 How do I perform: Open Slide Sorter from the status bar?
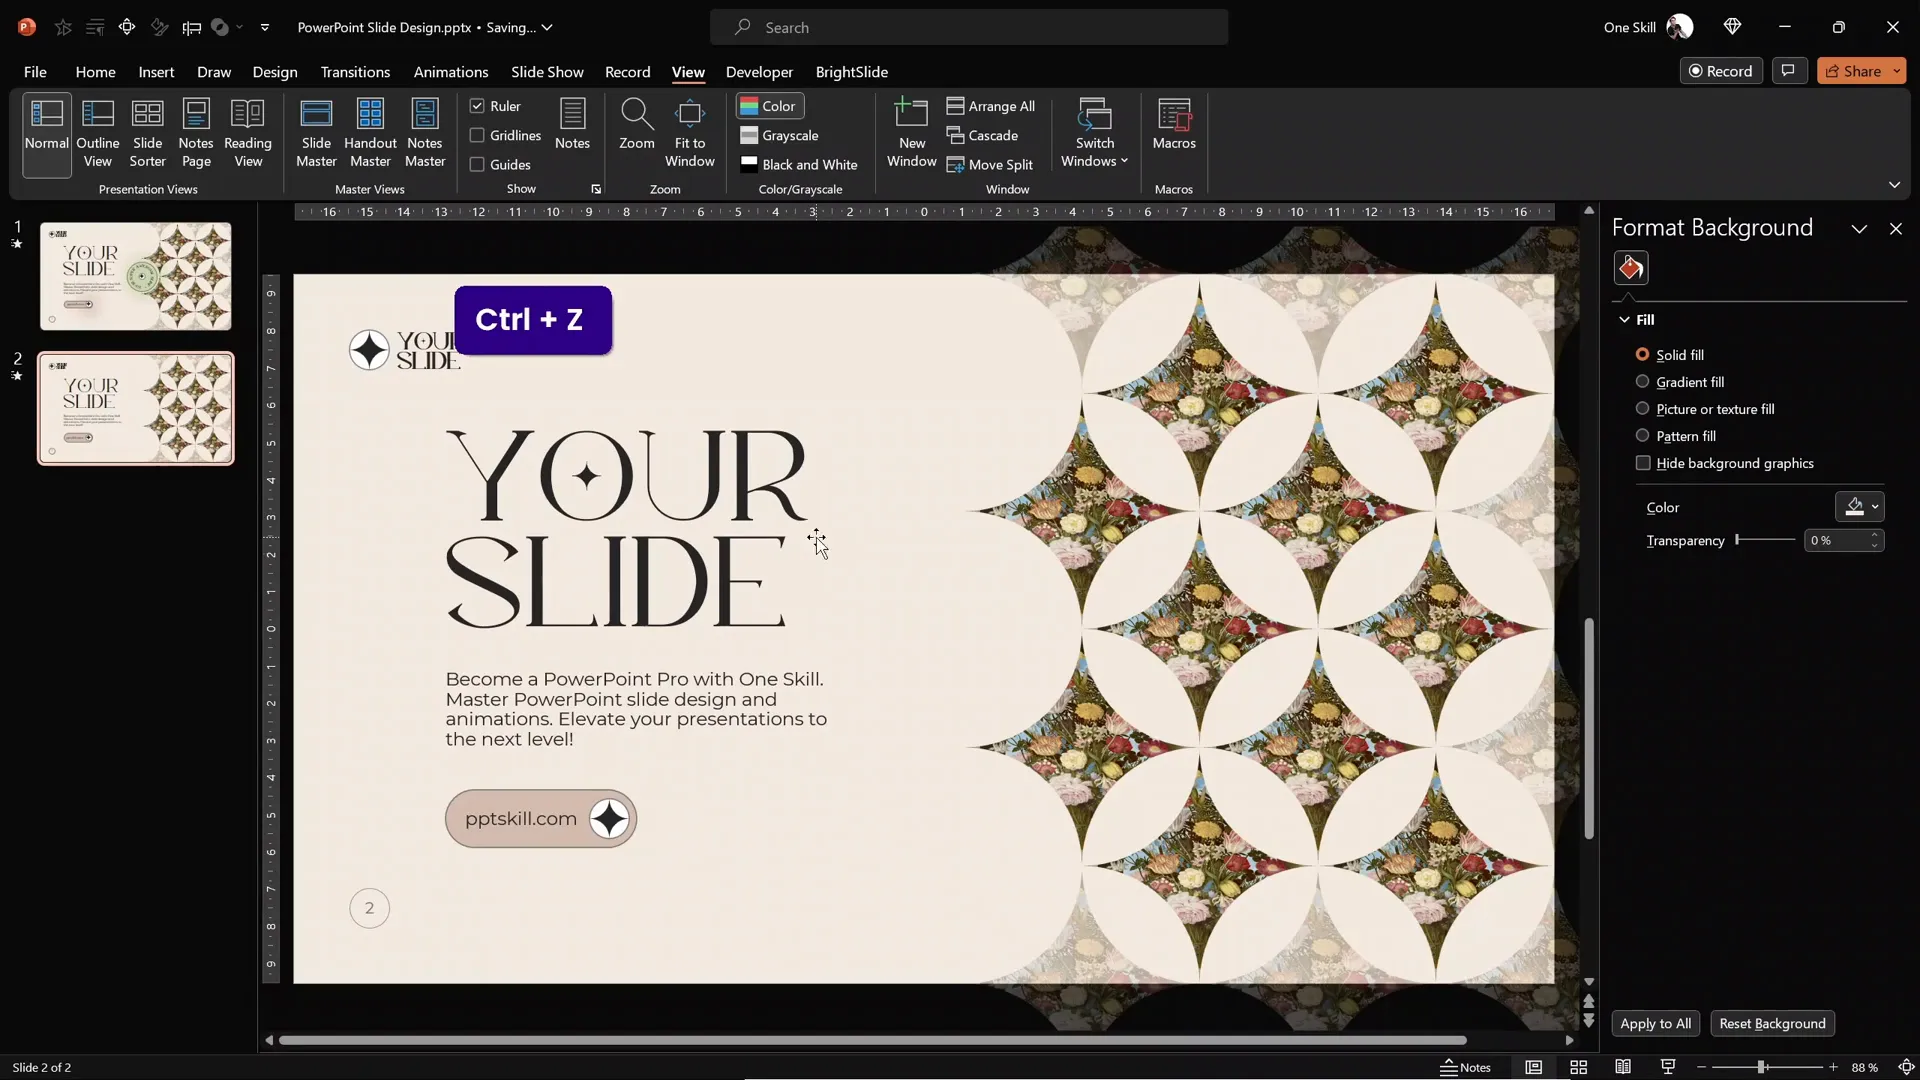pyautogui.click(x=1578, y=1067)
